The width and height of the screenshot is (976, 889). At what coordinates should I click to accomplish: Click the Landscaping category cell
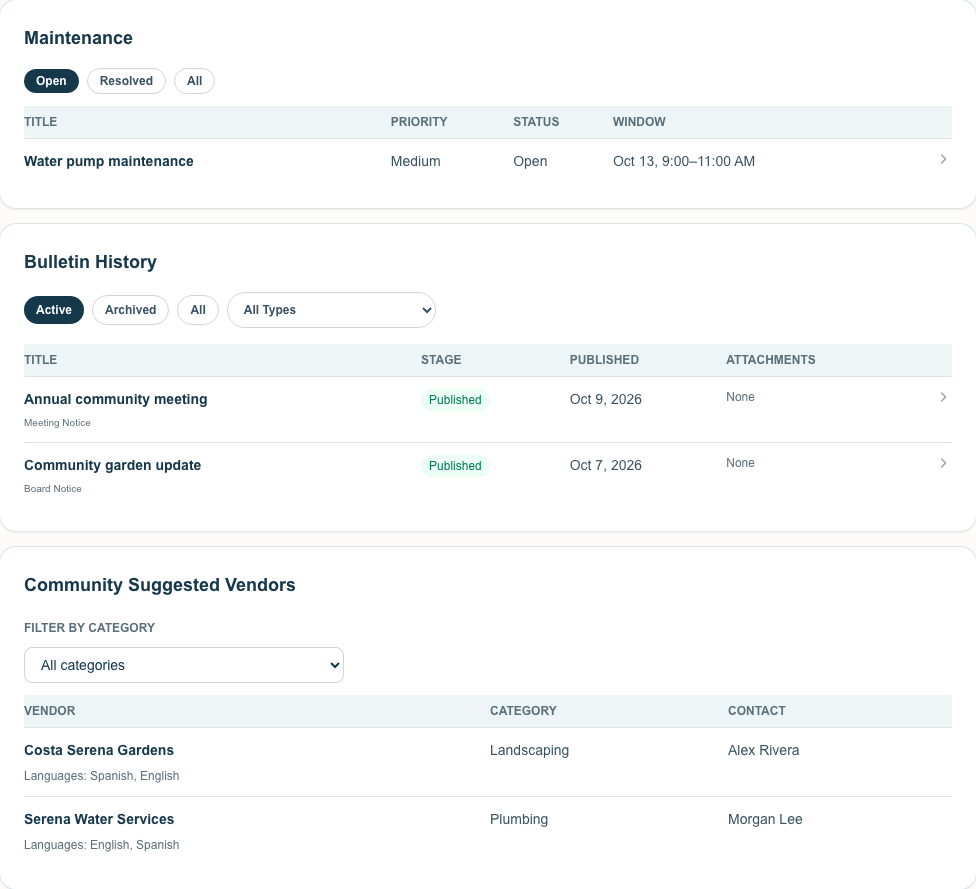coord(529,750)
